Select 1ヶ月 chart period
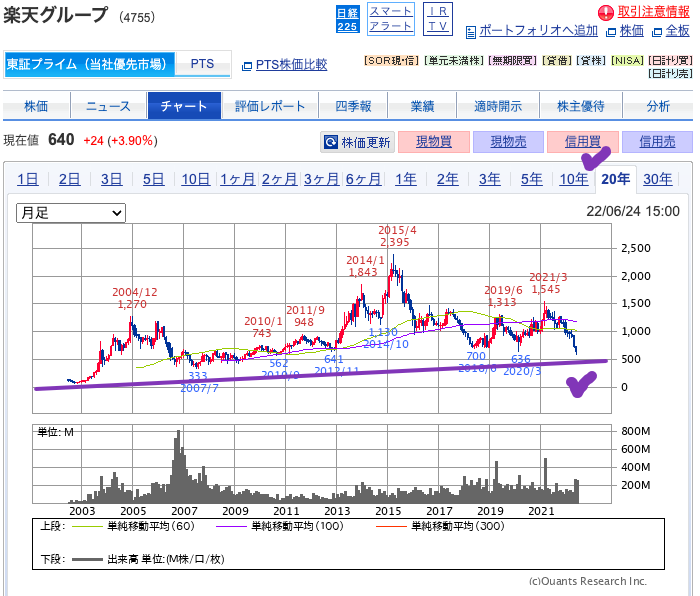The image size is (700, 596). (x=238, y=179)
